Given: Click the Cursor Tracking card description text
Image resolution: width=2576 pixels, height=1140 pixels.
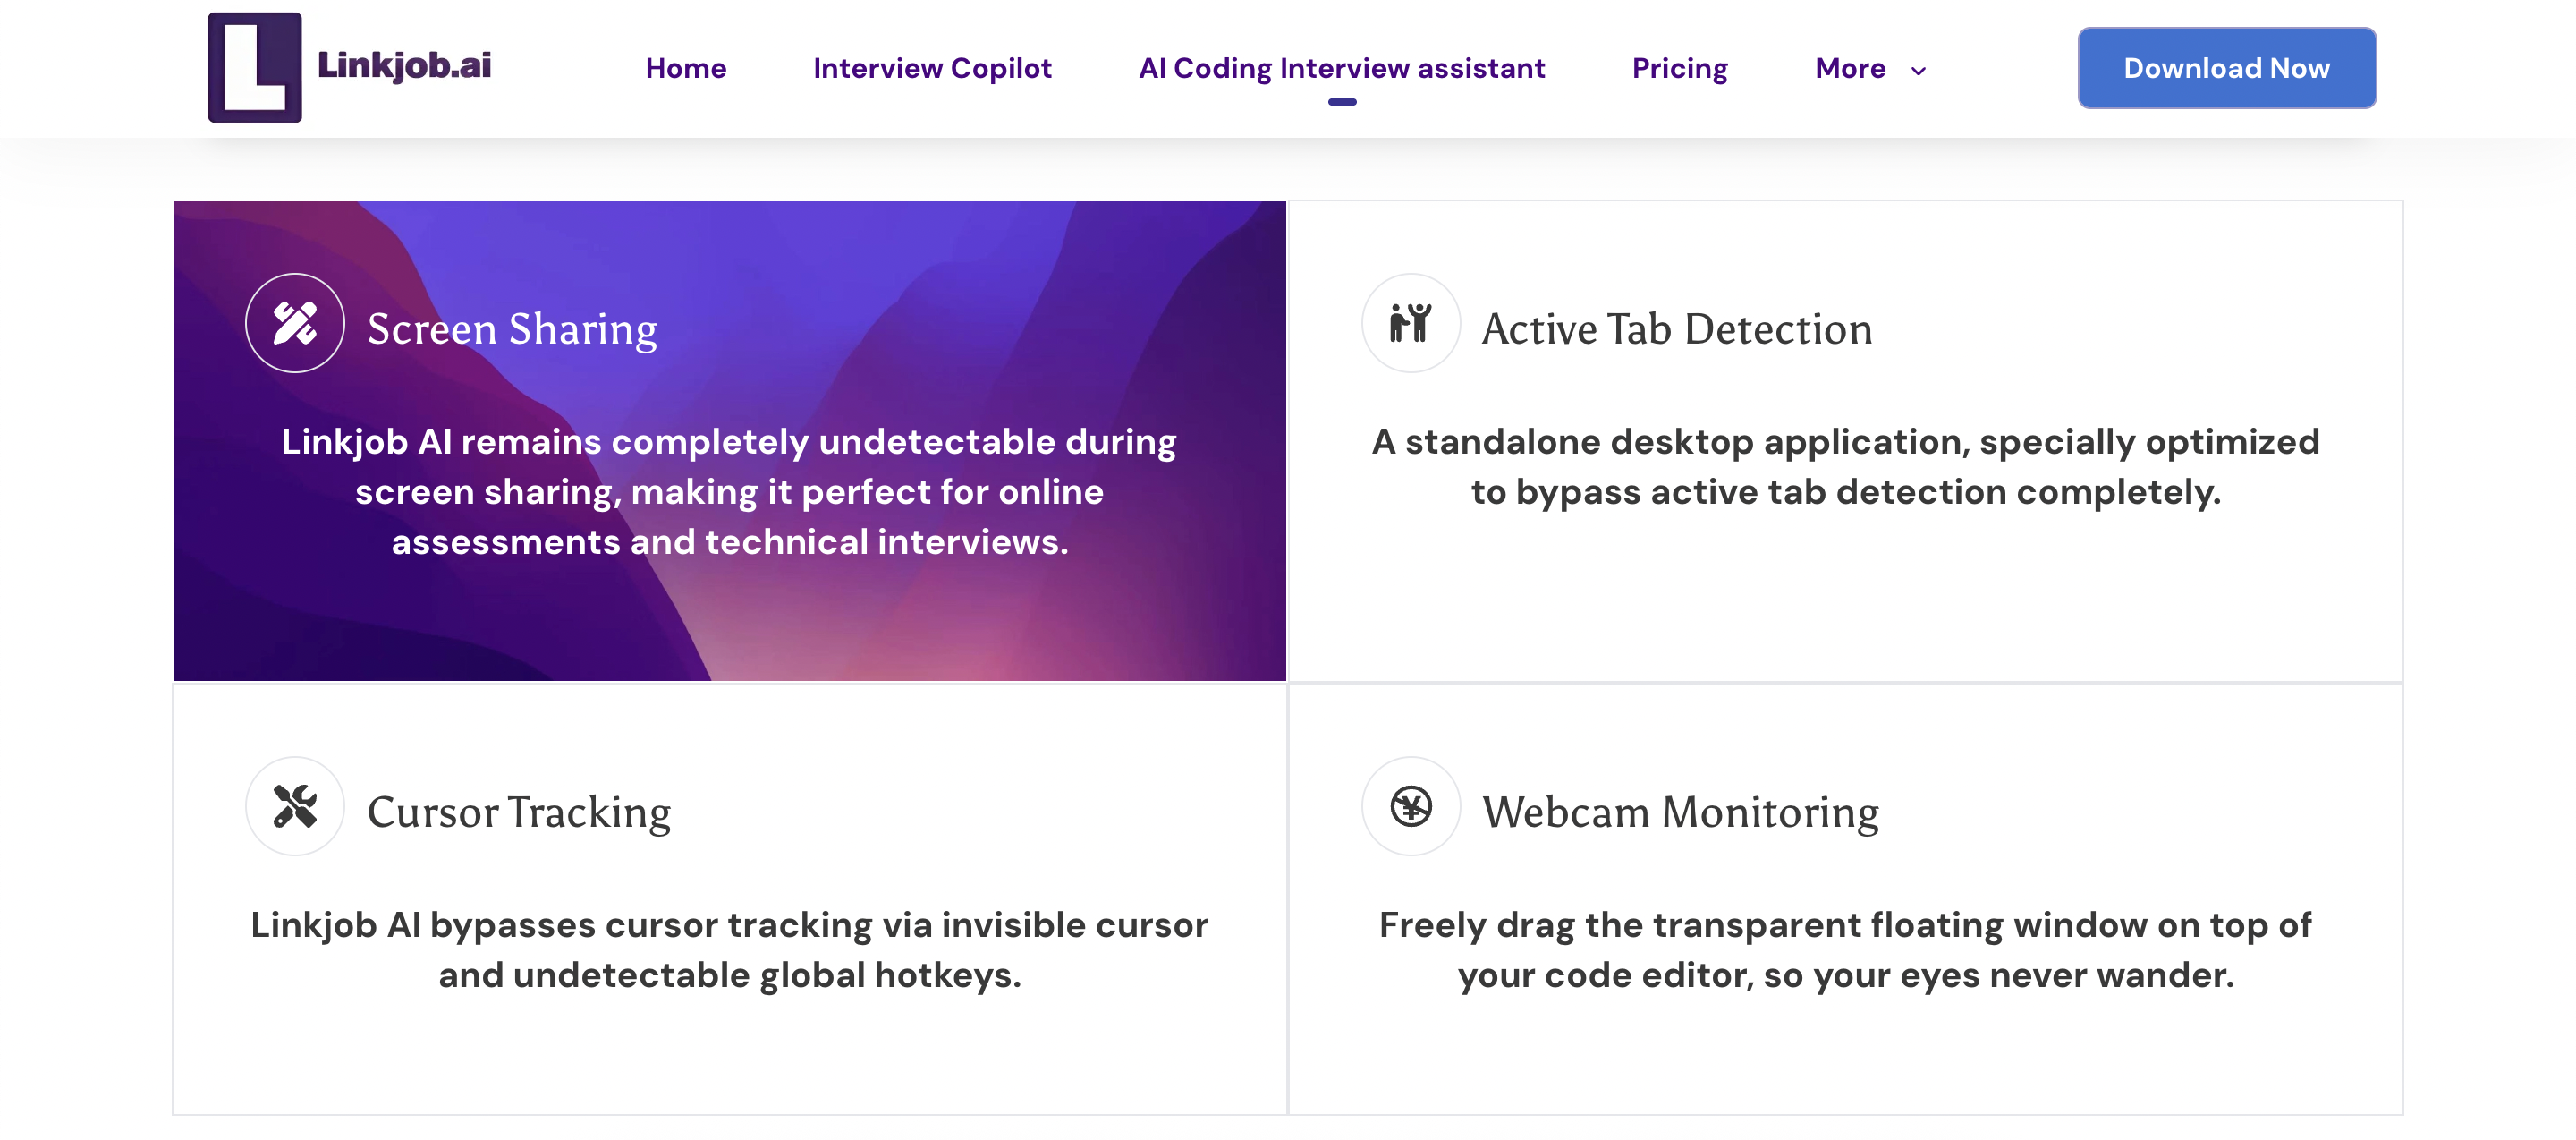Looking at the screenshot, I should click(729, 949).
